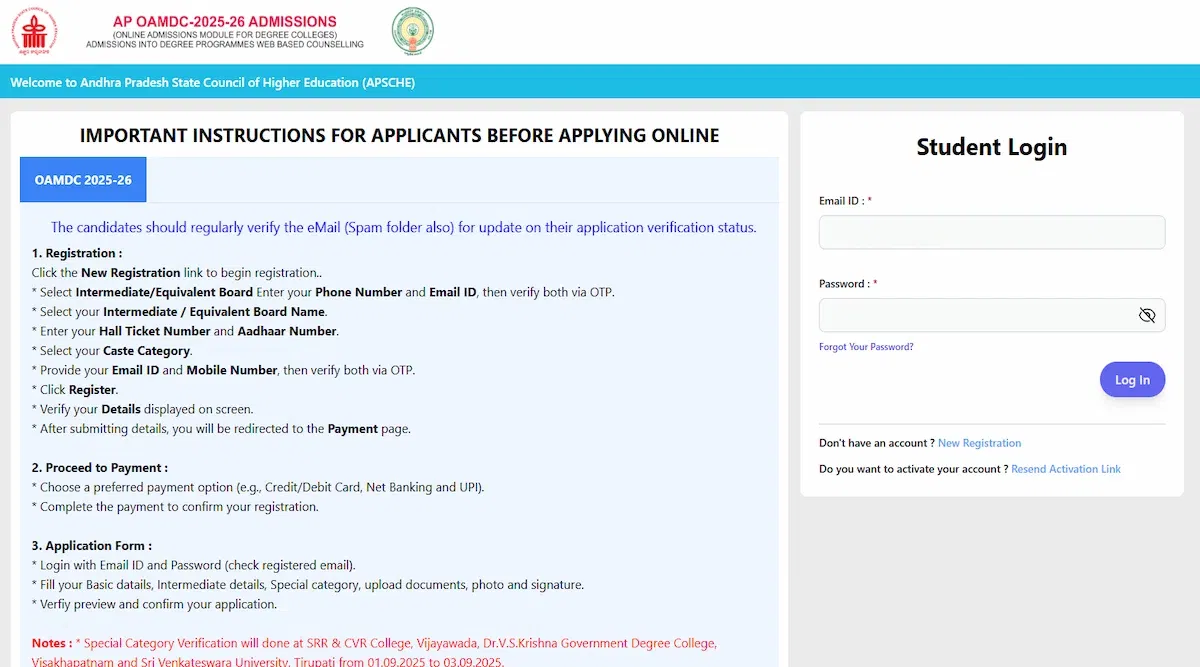Click the 'Verfiy preview and confirm your application' line
The image size is (1200, 667).
click(x=154, y=604)
